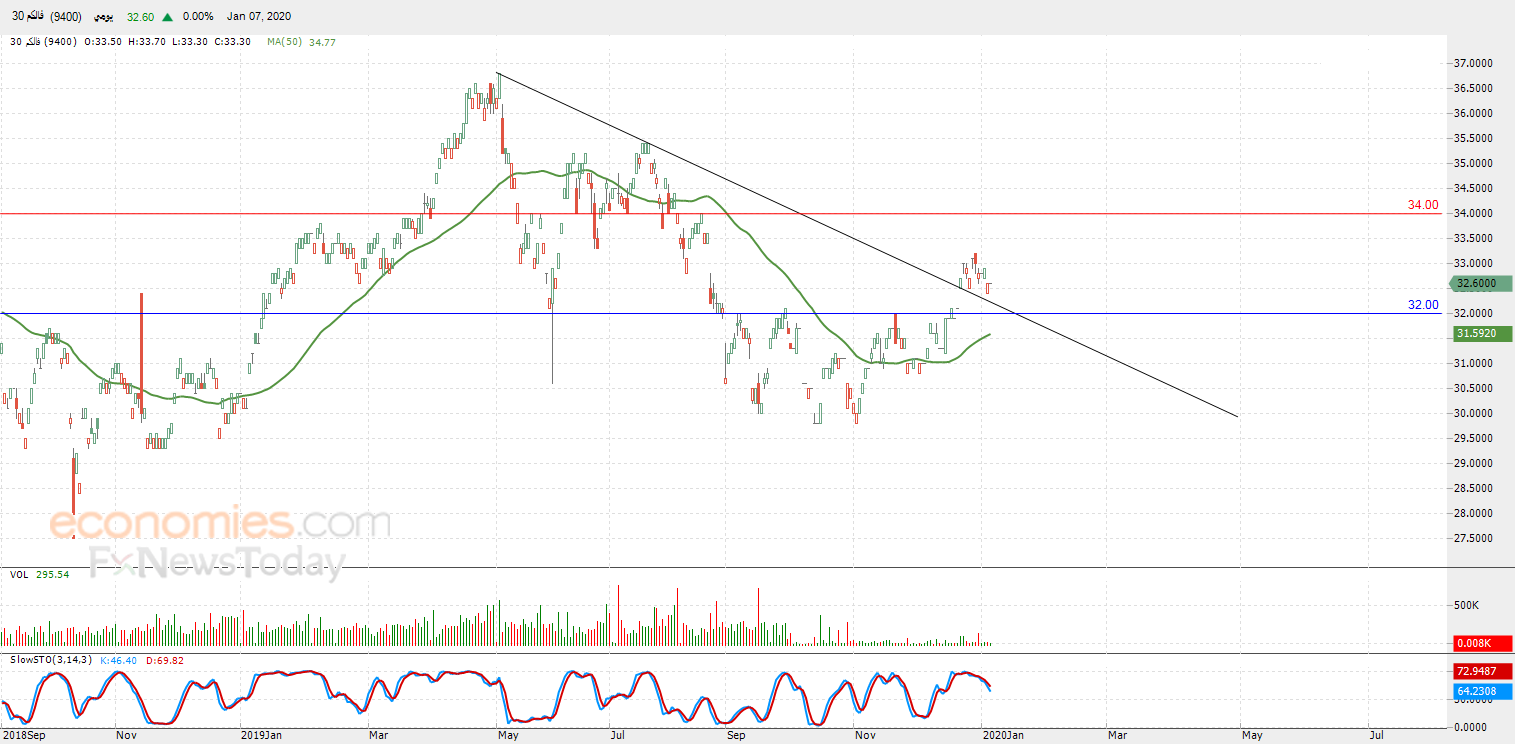Click the red volume tag 0.008K

(x=1482, y=644)
